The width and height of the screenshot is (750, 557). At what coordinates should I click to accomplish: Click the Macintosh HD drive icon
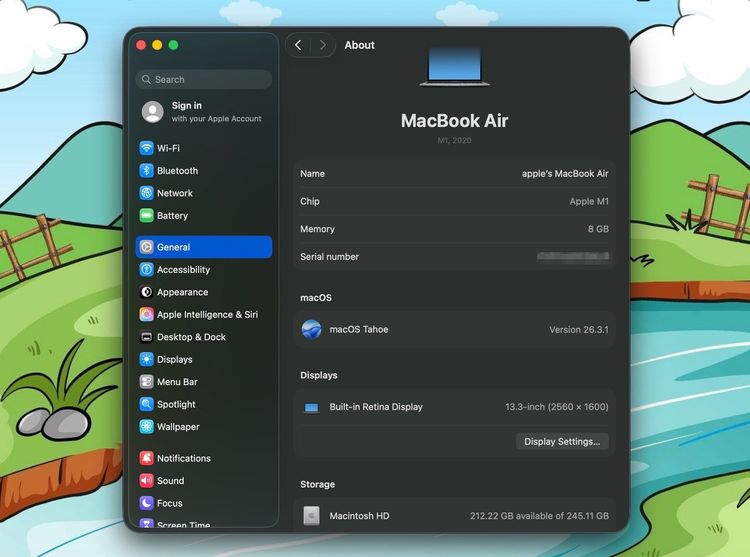[311, 516]
